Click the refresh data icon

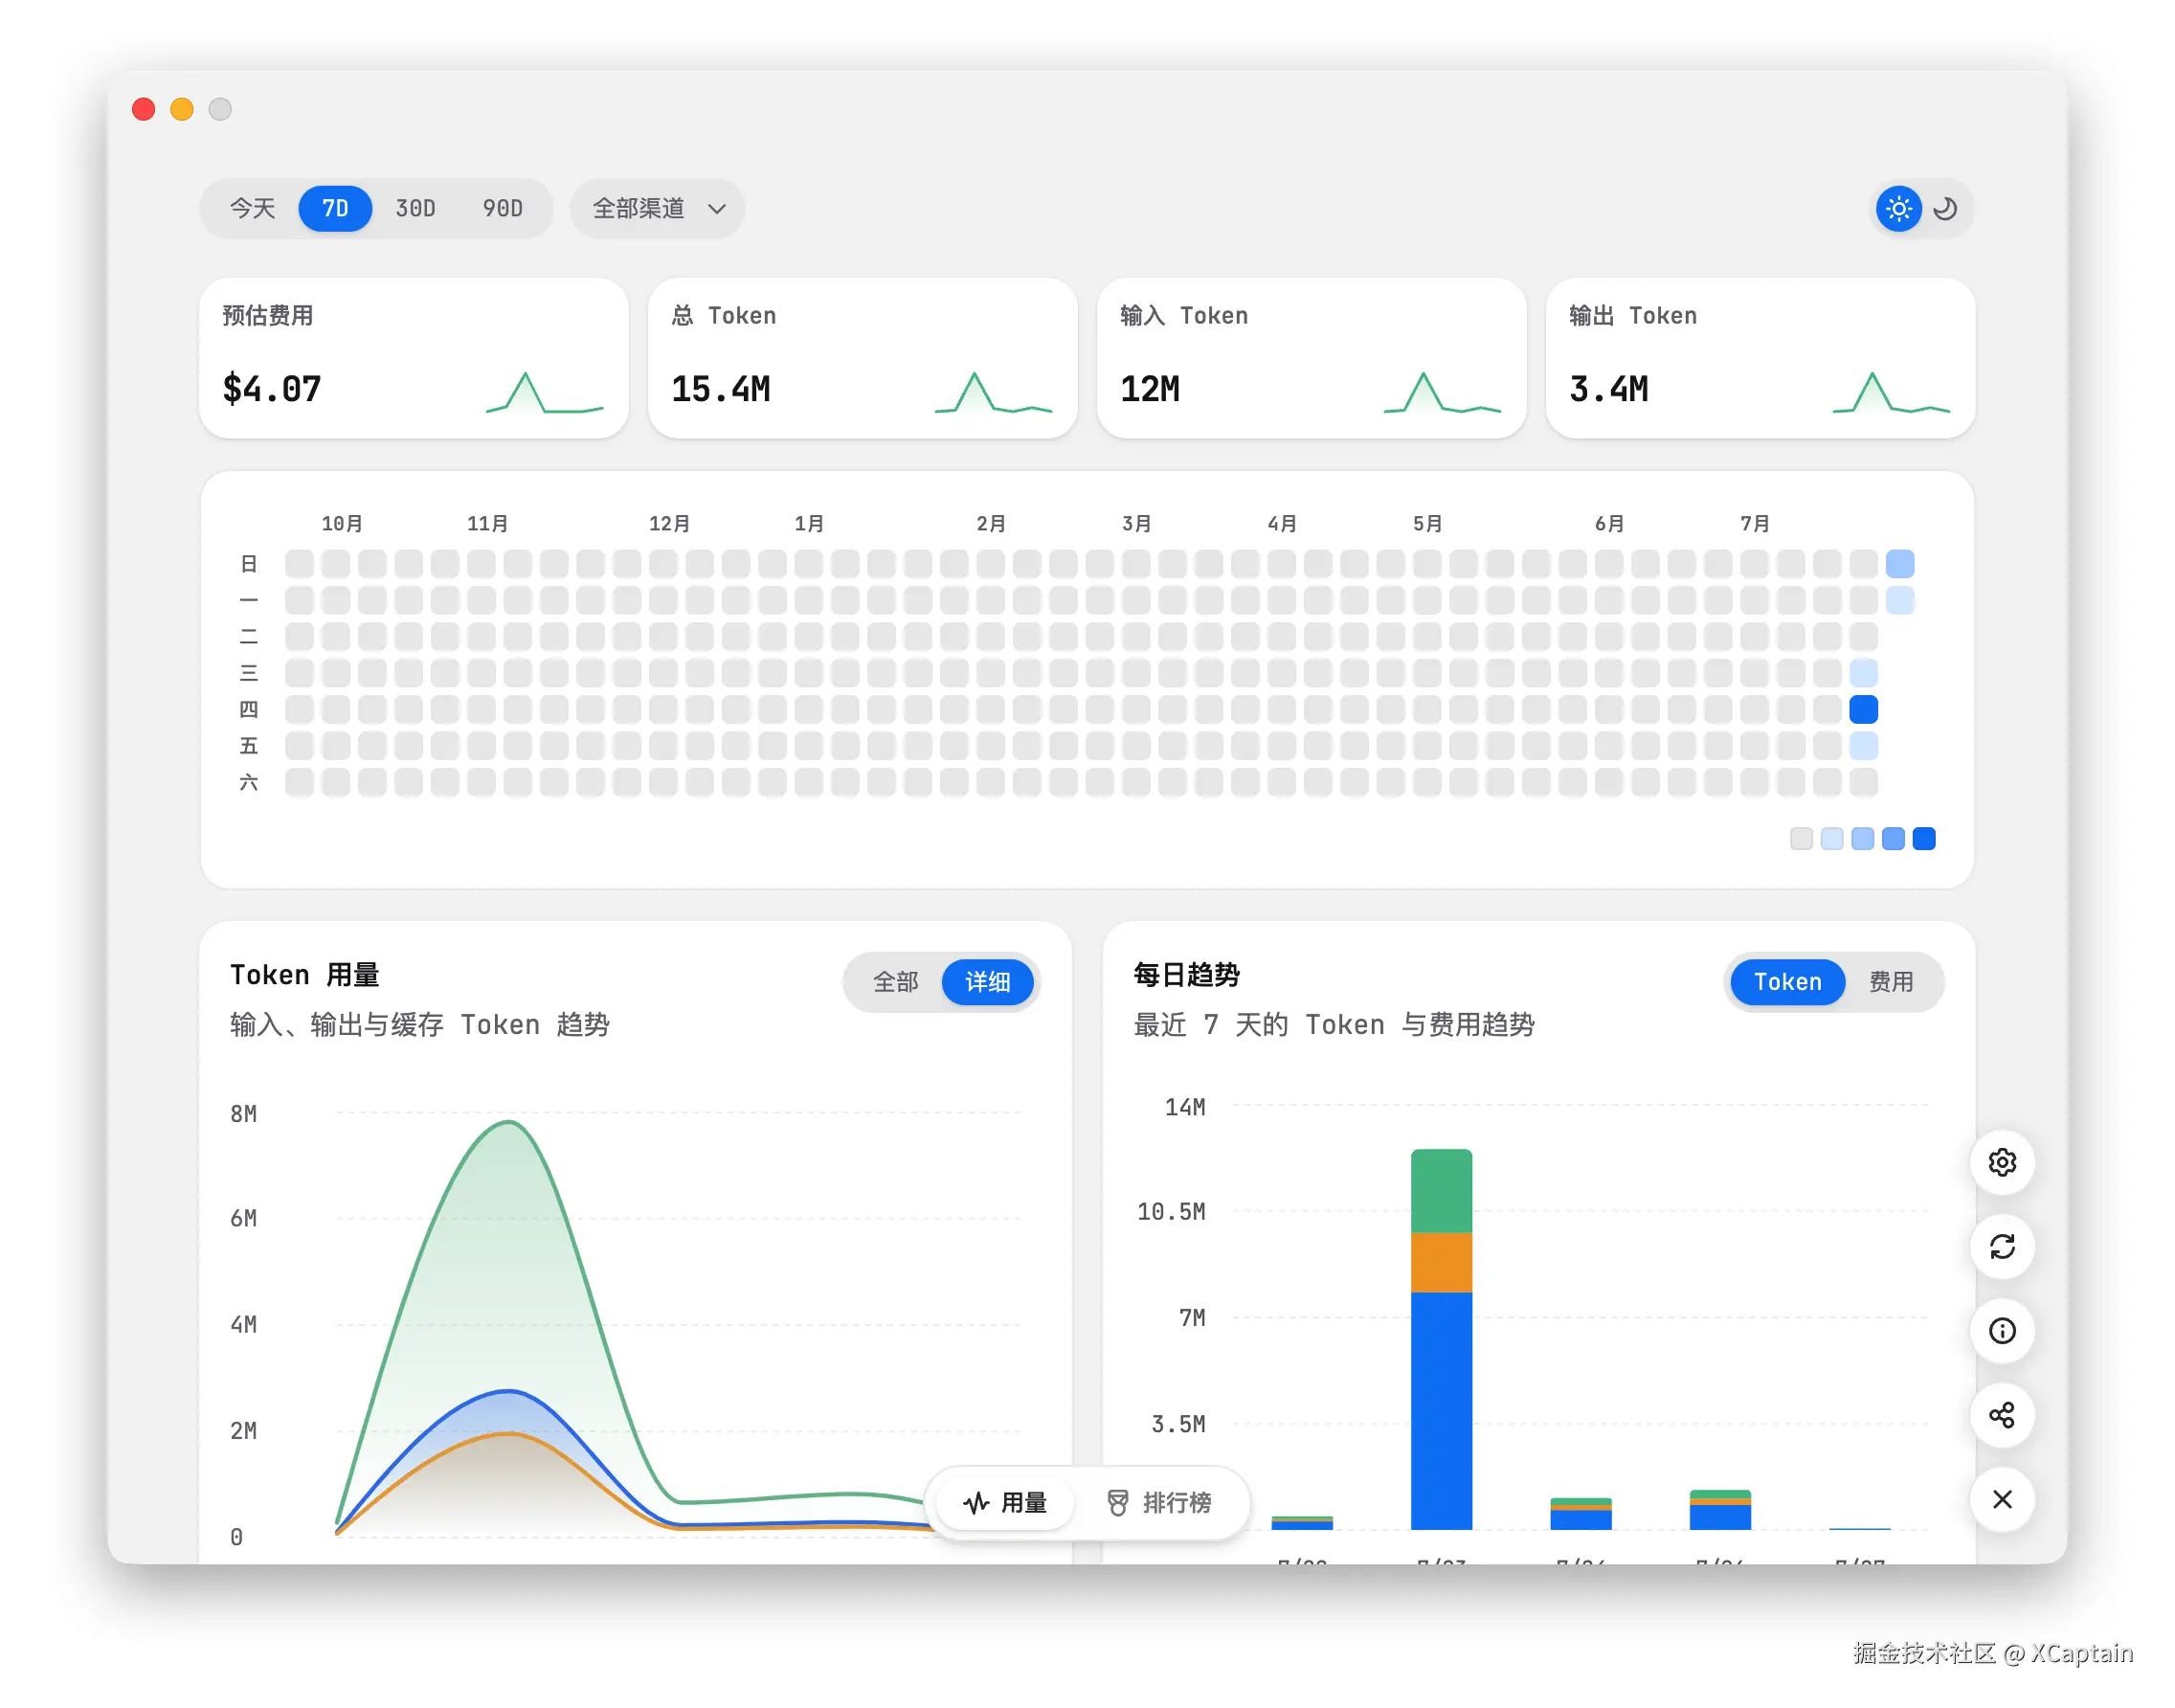(x=2001, y=1246)
